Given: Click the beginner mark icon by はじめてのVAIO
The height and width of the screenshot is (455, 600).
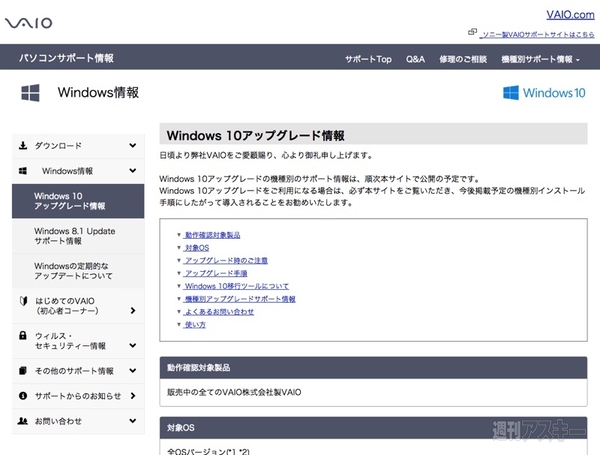Looking at the screenshot, I should pyautogui.click(x=23, y=301).
